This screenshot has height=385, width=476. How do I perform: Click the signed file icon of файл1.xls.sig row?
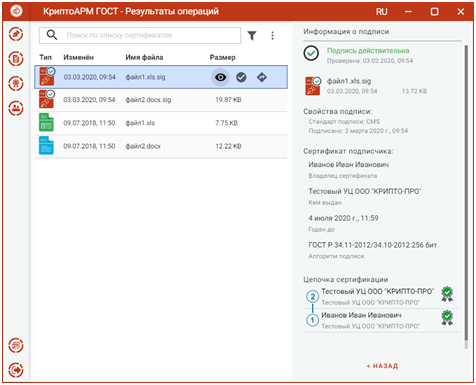(47, 76)
